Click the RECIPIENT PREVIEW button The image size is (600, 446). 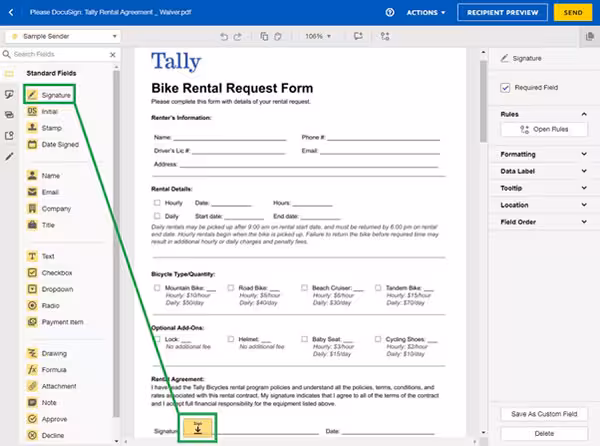click(502, 13)
